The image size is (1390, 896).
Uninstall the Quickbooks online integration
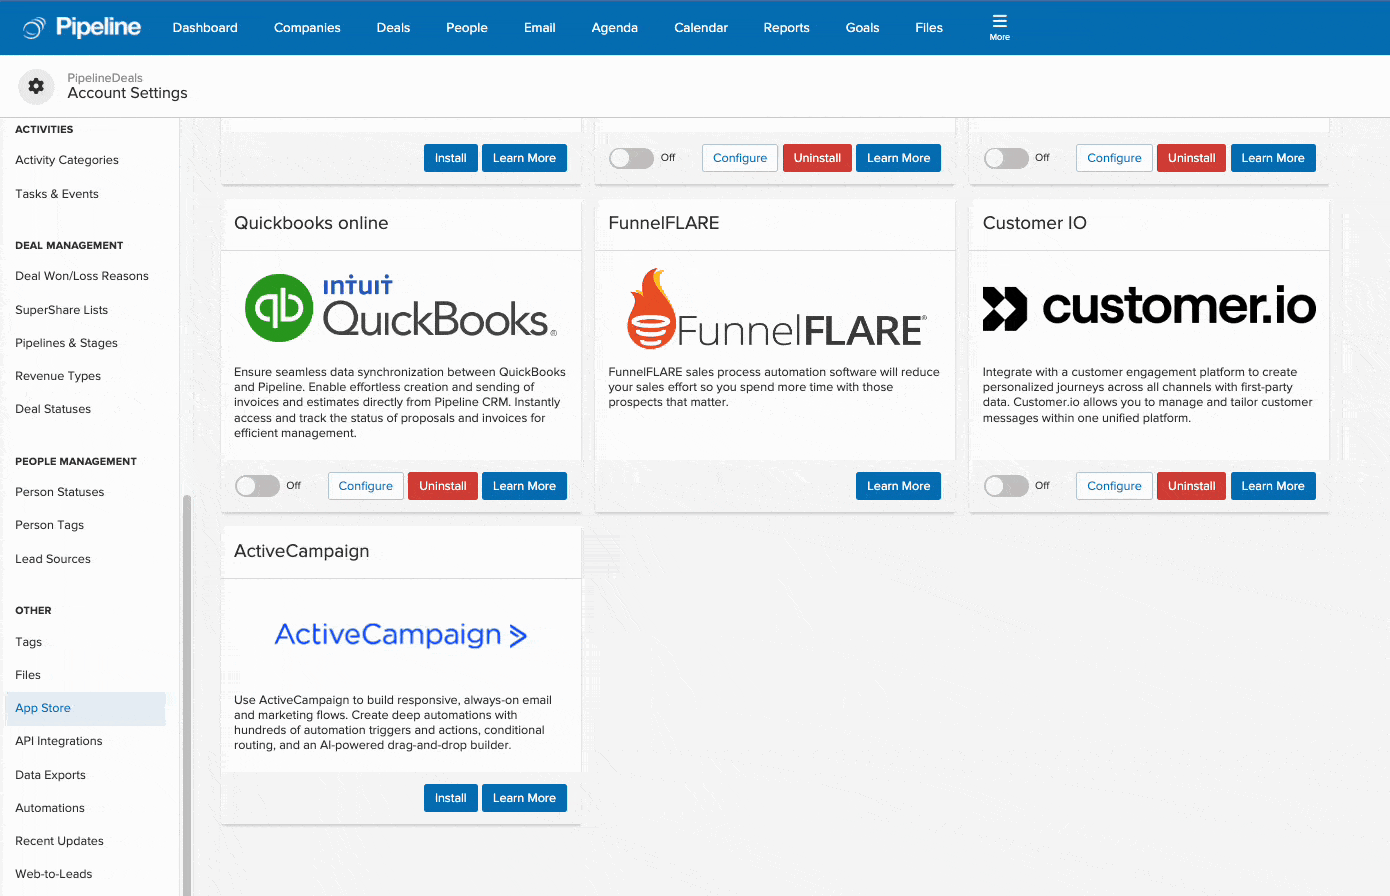(x=442, y=486)
